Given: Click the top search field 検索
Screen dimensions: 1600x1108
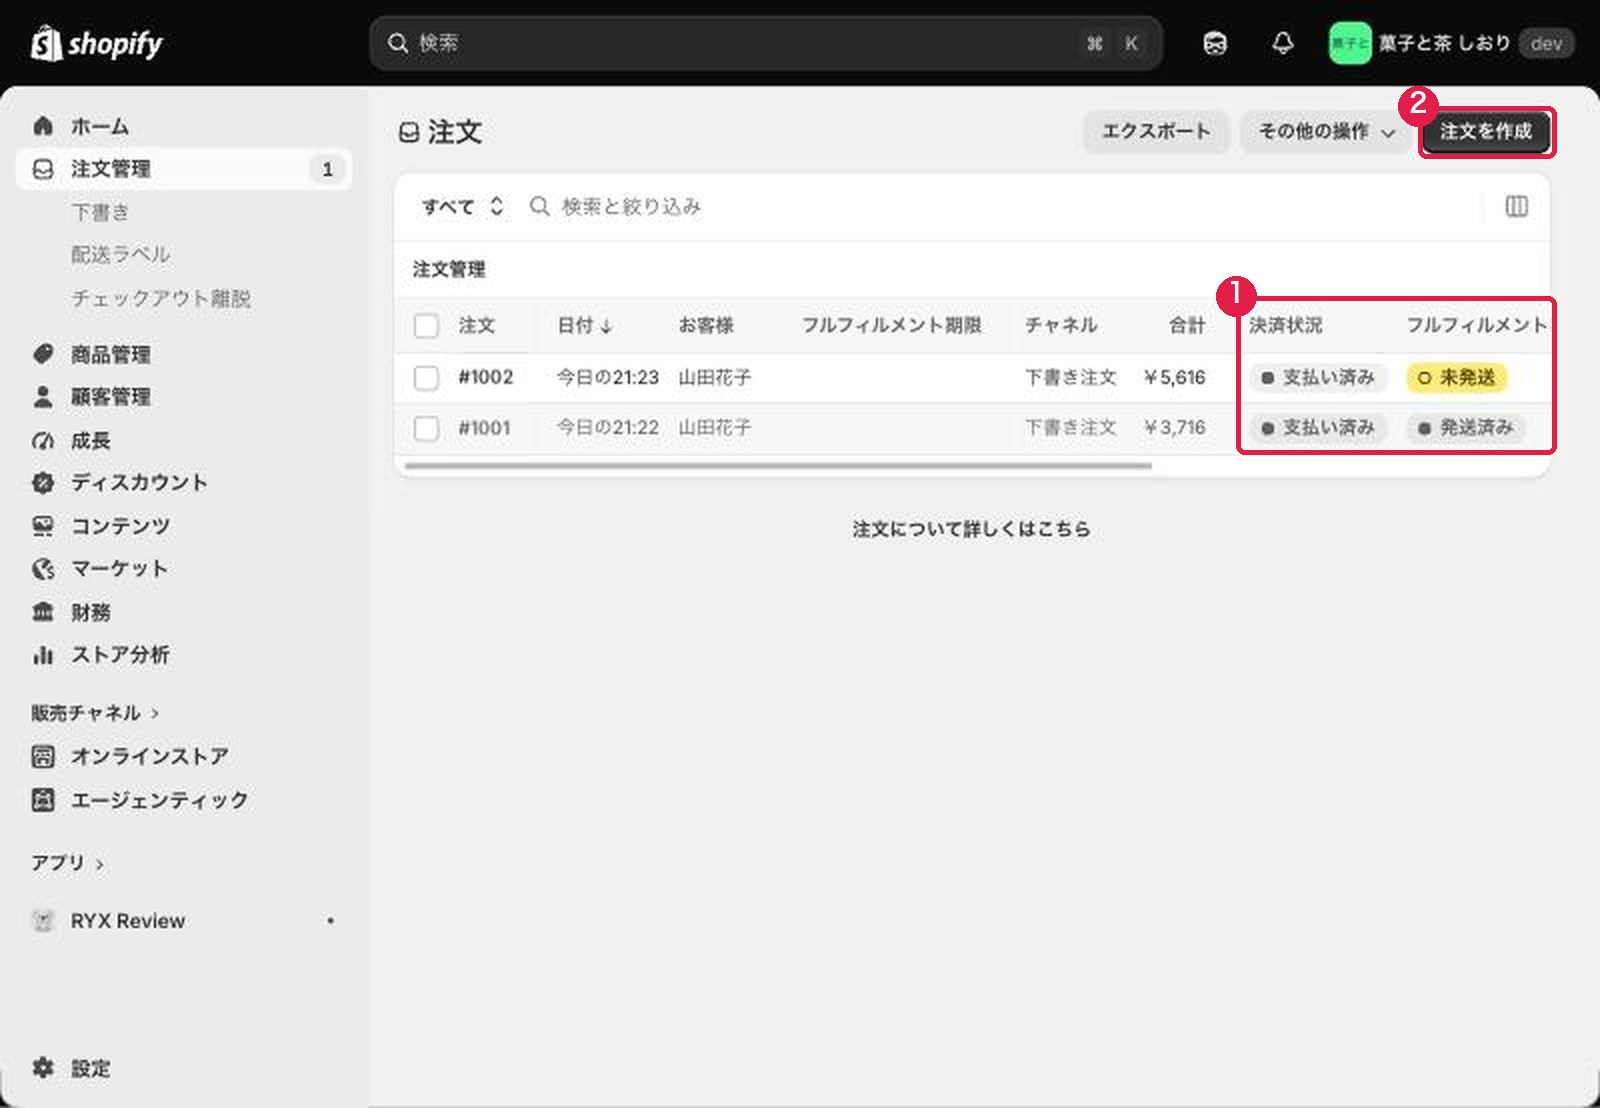Looking at the screenshot, I should pyautogui.click(x=766, y=43).
